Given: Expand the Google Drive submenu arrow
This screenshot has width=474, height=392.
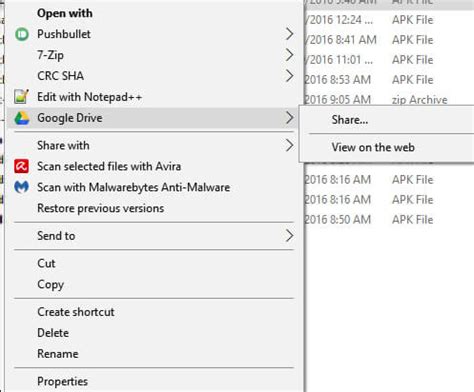Looking at the screenshot, I should pyautogui.click(x=289, y=118).
